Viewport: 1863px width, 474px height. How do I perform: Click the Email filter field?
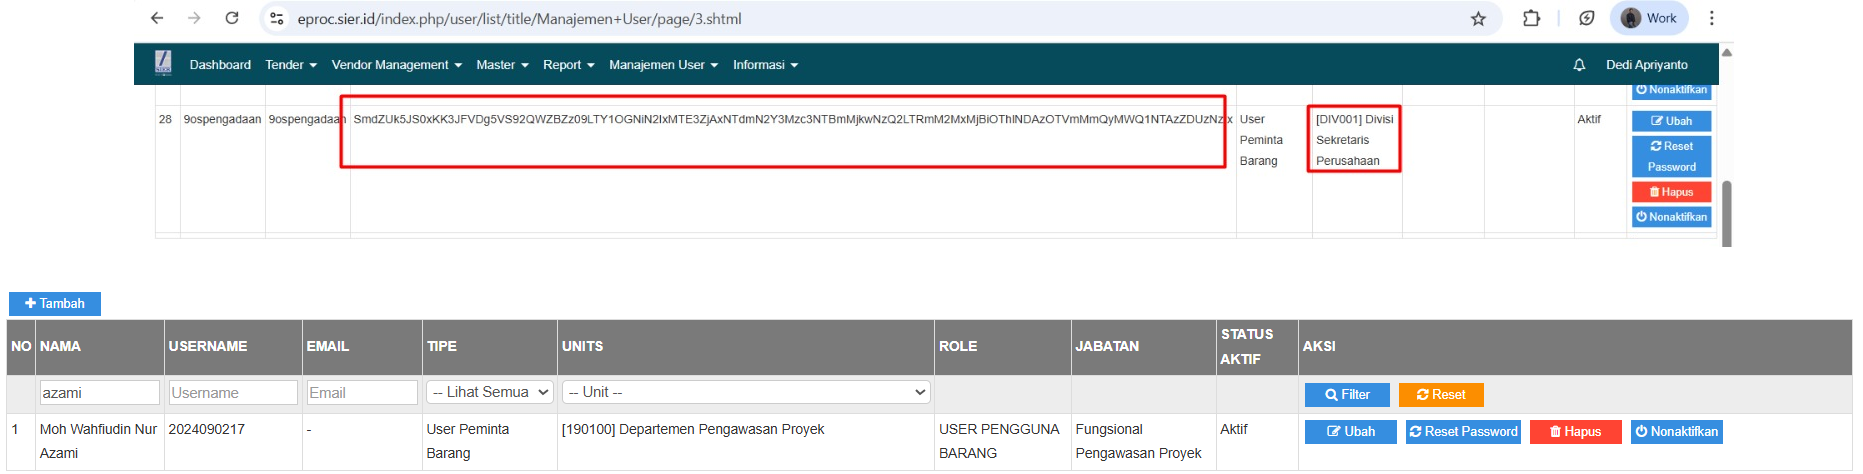[x=362, y=393]
